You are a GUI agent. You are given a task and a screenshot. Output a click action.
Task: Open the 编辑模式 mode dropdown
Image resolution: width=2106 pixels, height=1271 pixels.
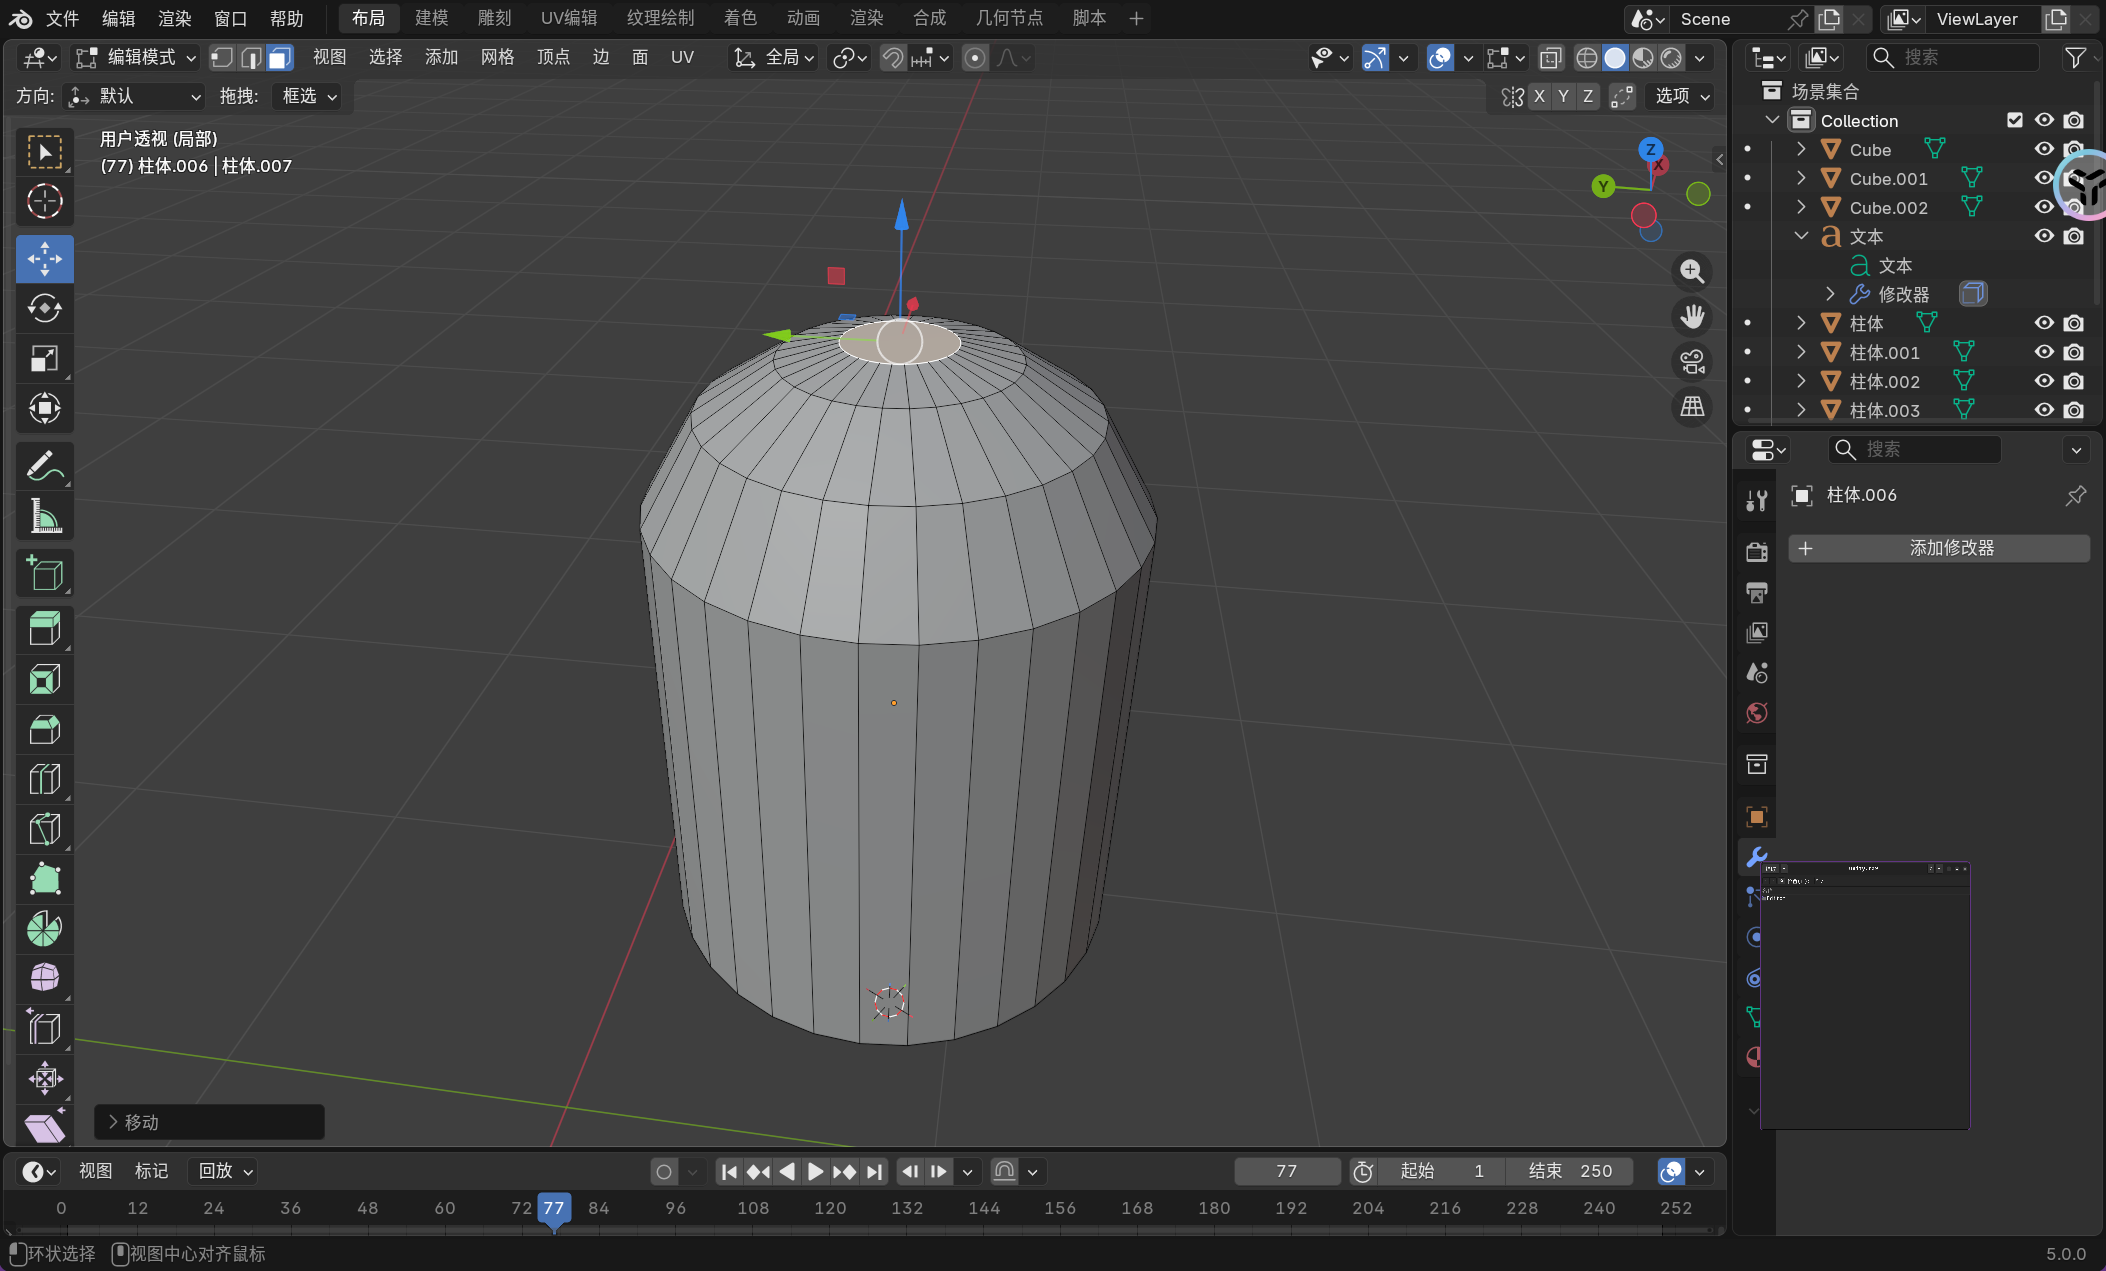pos(137,58)
